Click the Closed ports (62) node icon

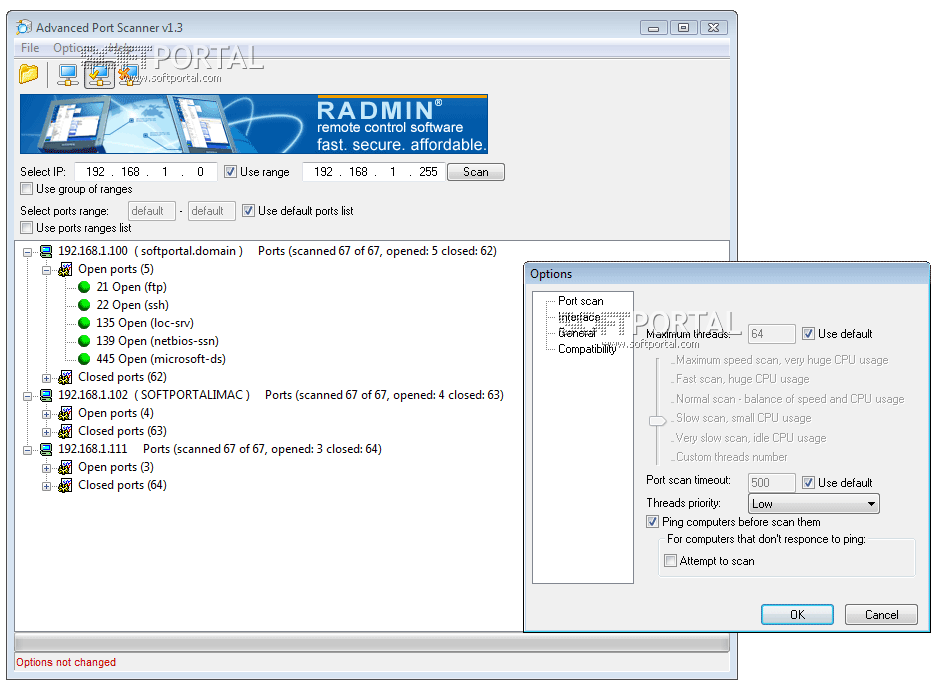[x=65, y=378]
